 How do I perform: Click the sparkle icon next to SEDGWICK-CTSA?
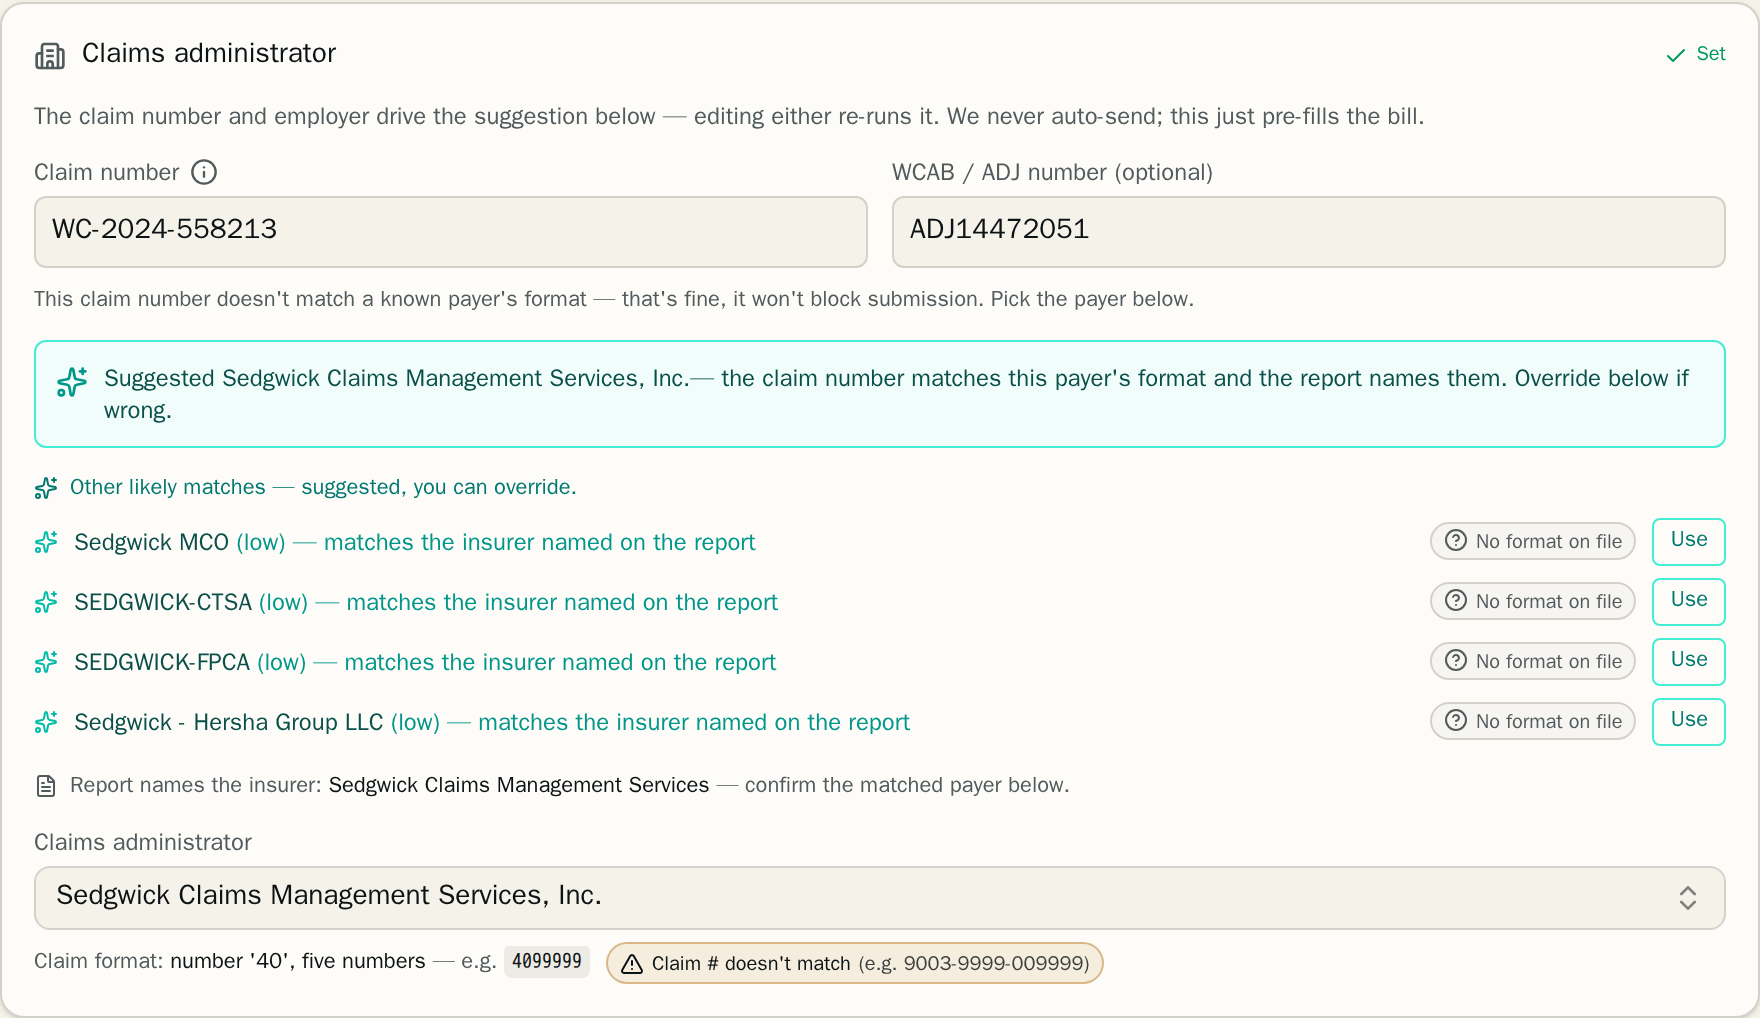coord(46,602)
